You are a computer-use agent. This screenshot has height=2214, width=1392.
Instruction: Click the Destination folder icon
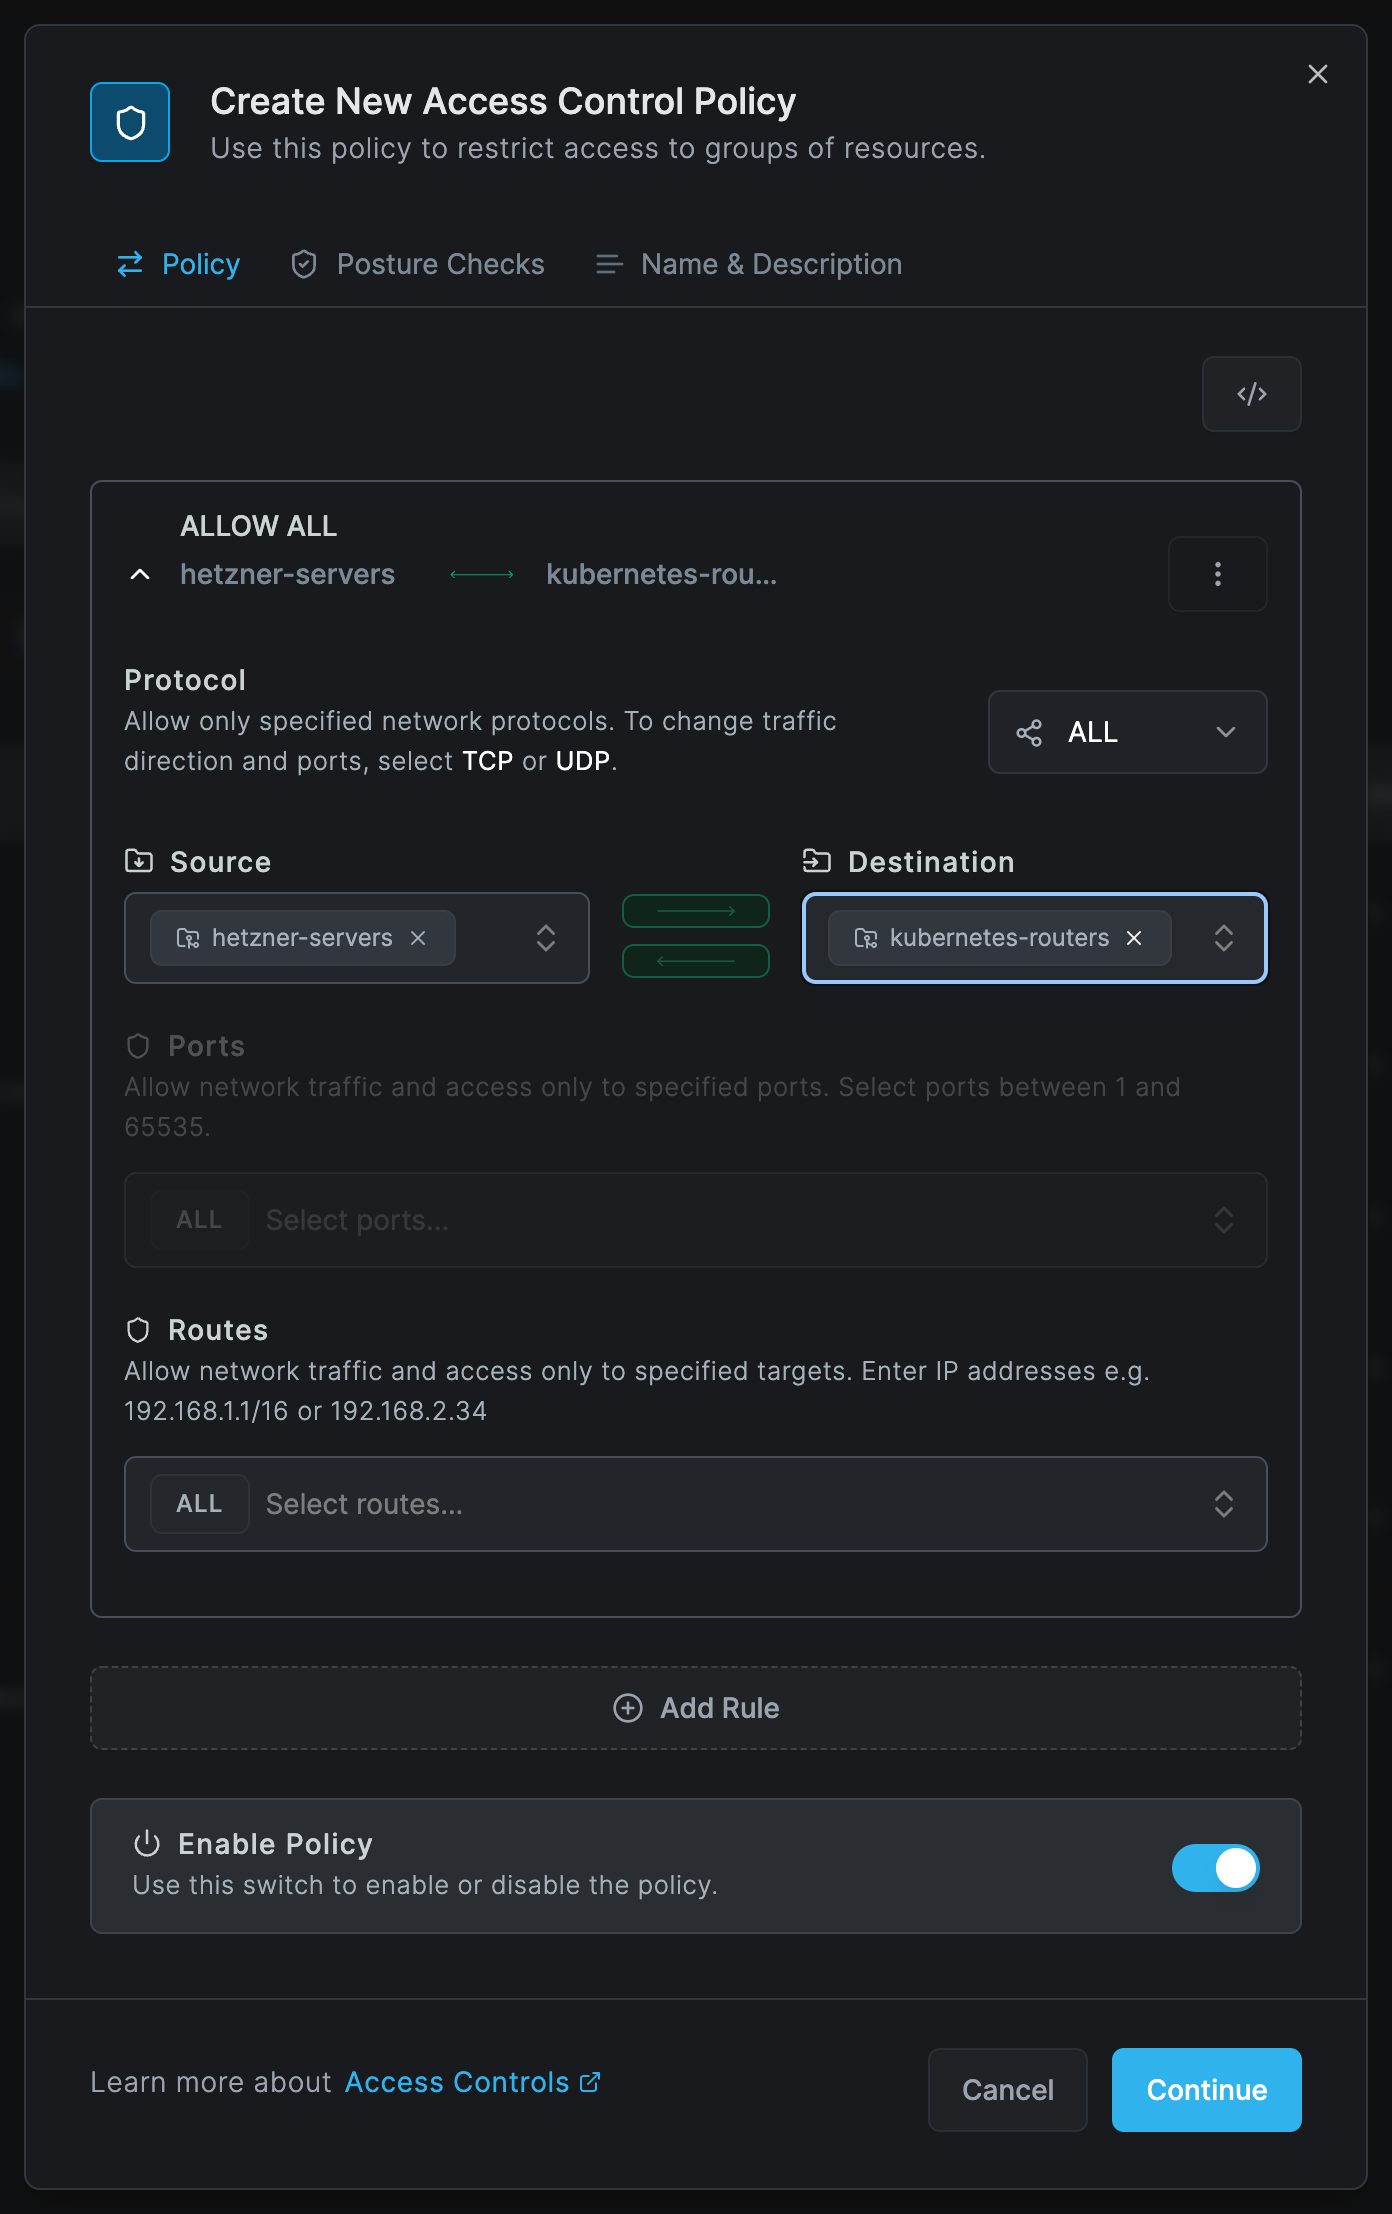pos(817,861)
